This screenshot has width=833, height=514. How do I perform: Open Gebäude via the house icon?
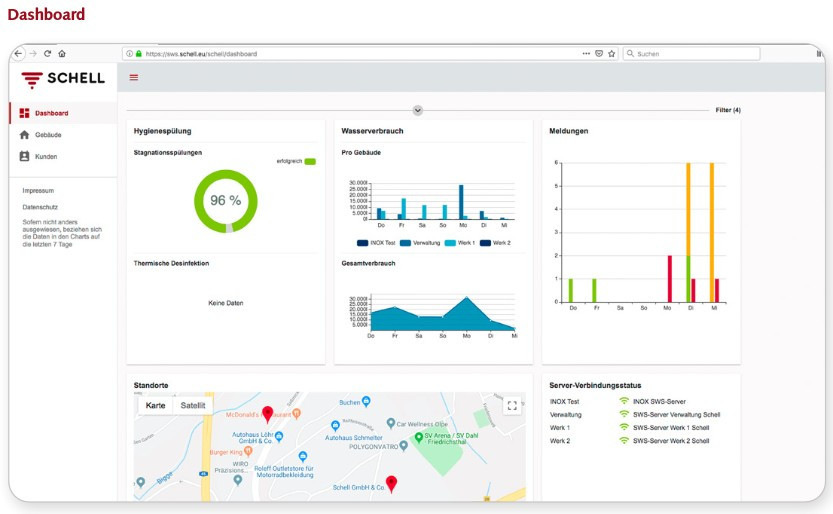(25, 135)
